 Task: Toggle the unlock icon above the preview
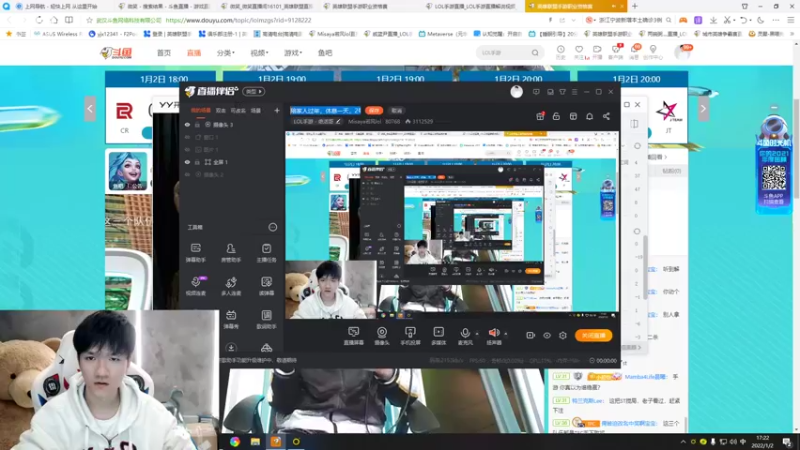coord(556,116)
